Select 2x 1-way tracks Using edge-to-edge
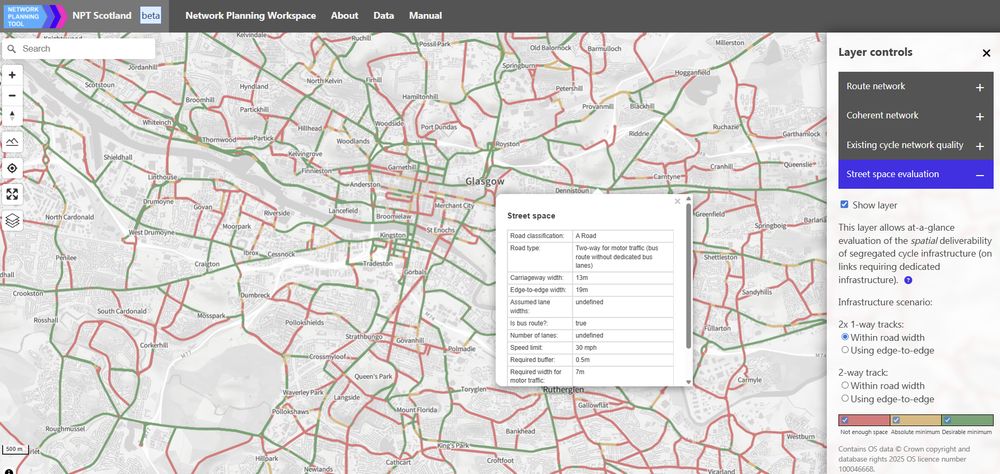1000x474 pixels. pyautogui.click(x=845, y=350)
